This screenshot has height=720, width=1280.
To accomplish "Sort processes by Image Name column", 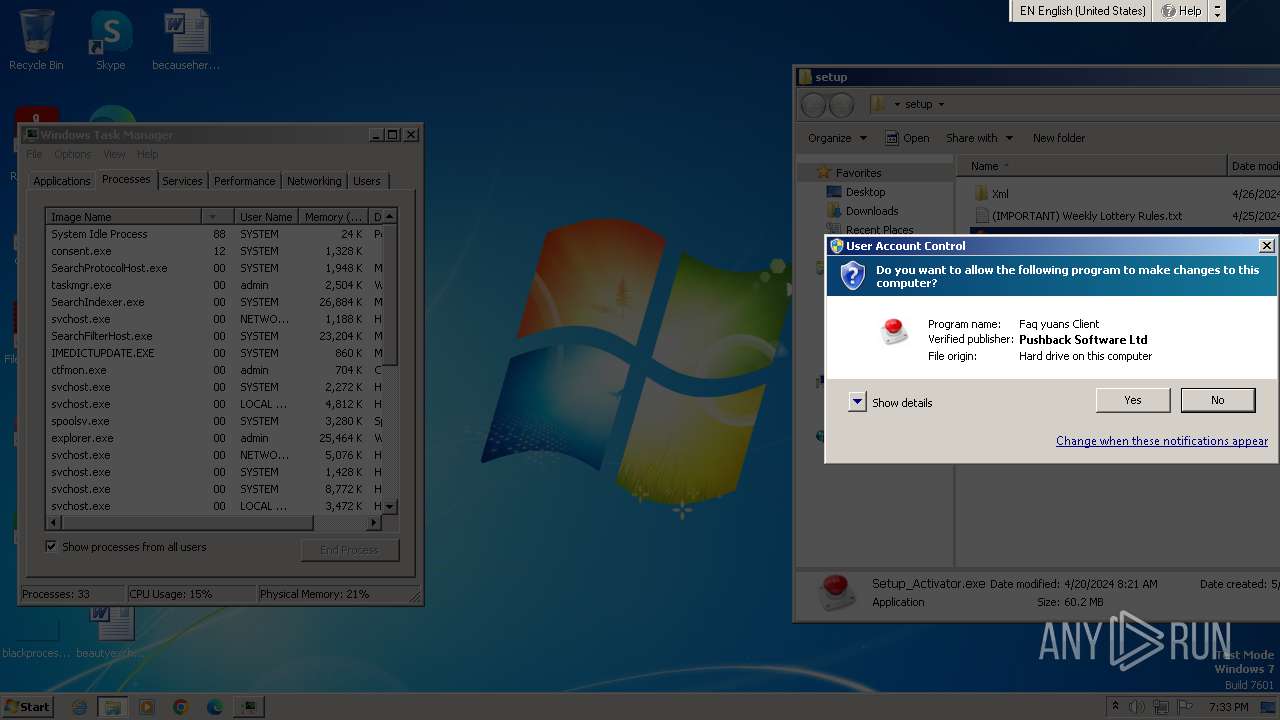I will tap(123, 217).
